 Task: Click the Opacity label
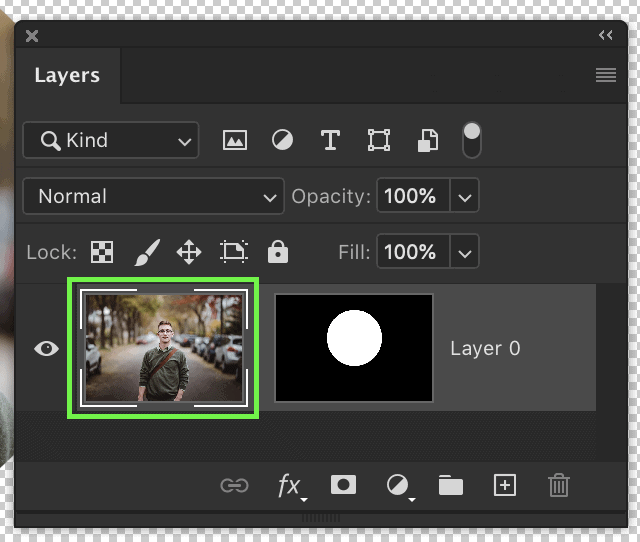(331, 196)
